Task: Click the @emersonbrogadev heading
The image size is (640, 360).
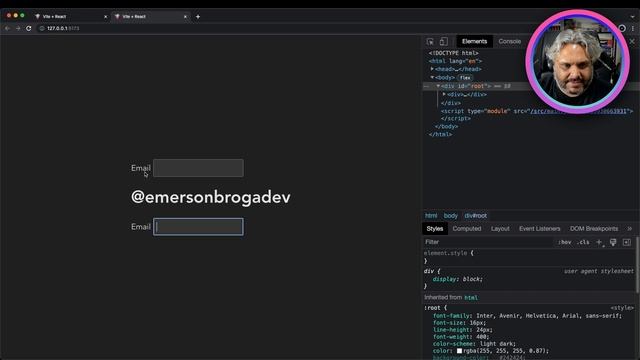Action: click(211, 197)
